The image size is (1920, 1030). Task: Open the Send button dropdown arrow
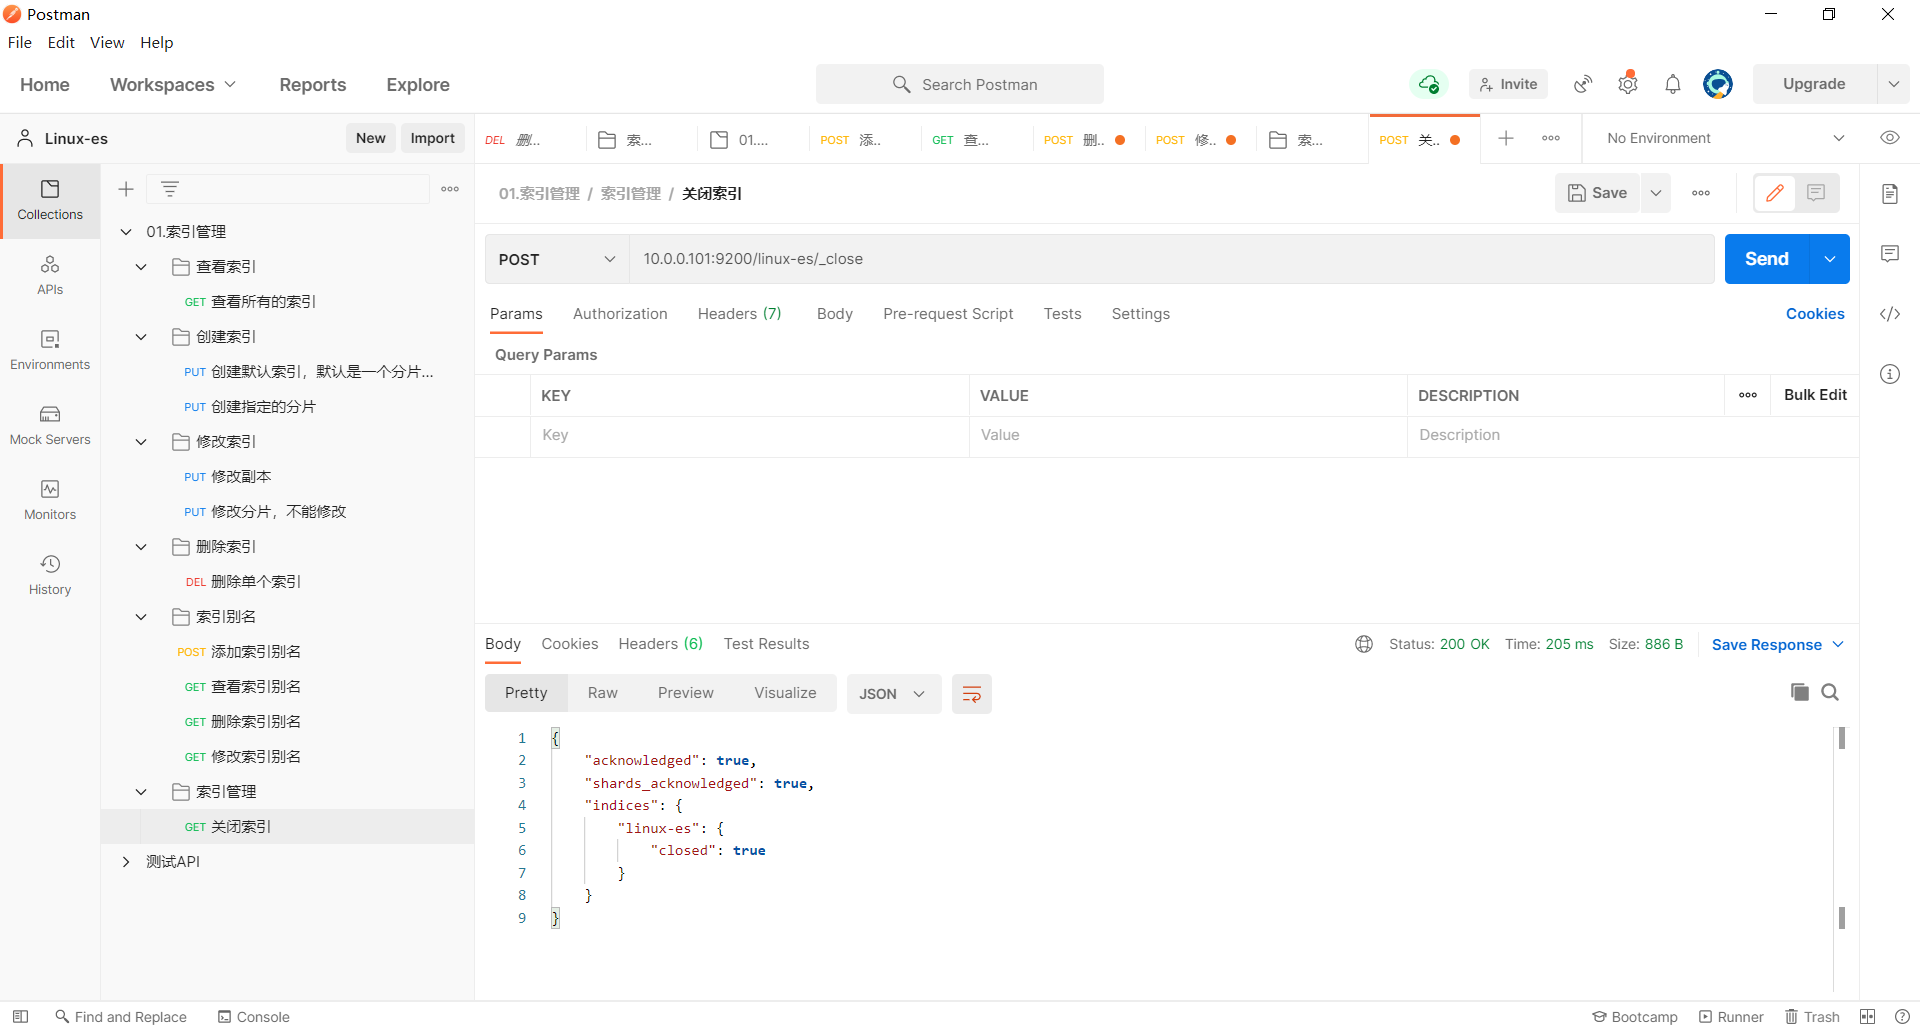point(1830,259)
